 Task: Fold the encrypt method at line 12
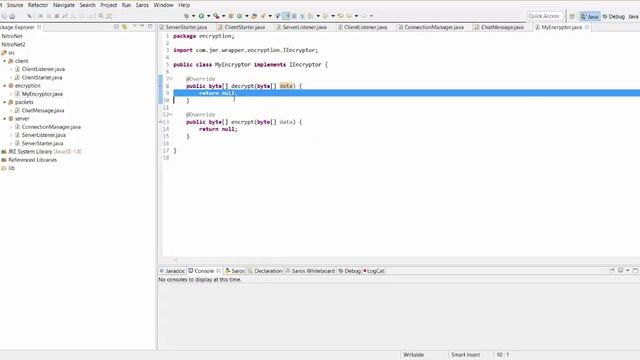coord(171,115)
